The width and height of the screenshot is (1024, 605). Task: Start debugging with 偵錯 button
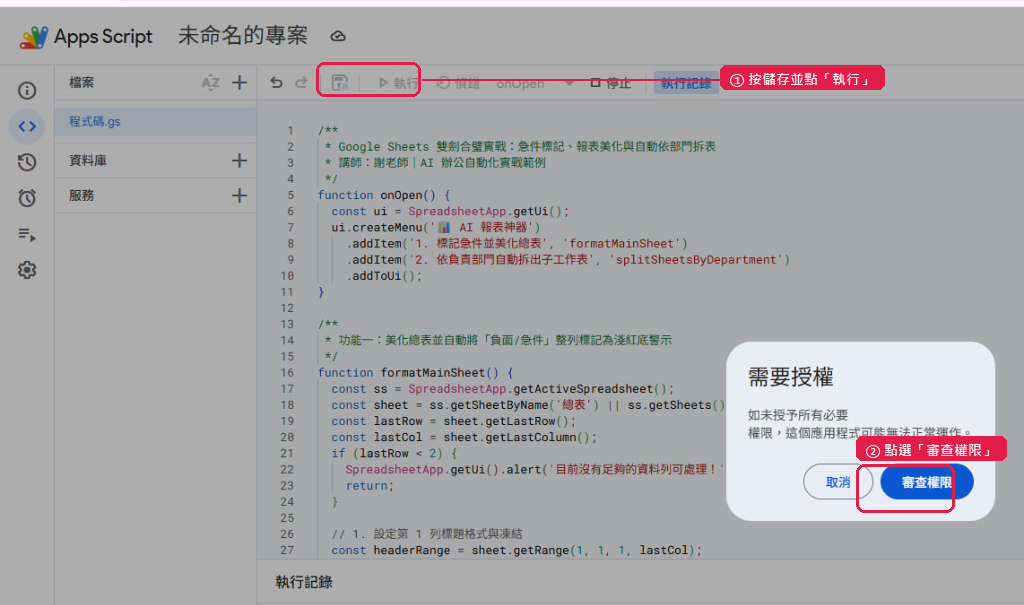[458, 83]
